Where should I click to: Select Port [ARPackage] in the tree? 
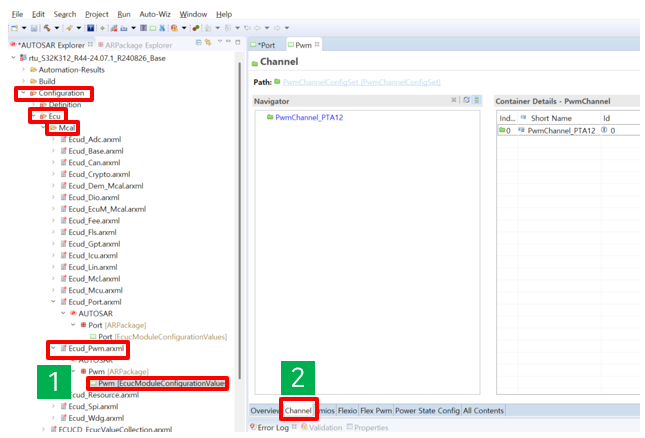[117, 325]
